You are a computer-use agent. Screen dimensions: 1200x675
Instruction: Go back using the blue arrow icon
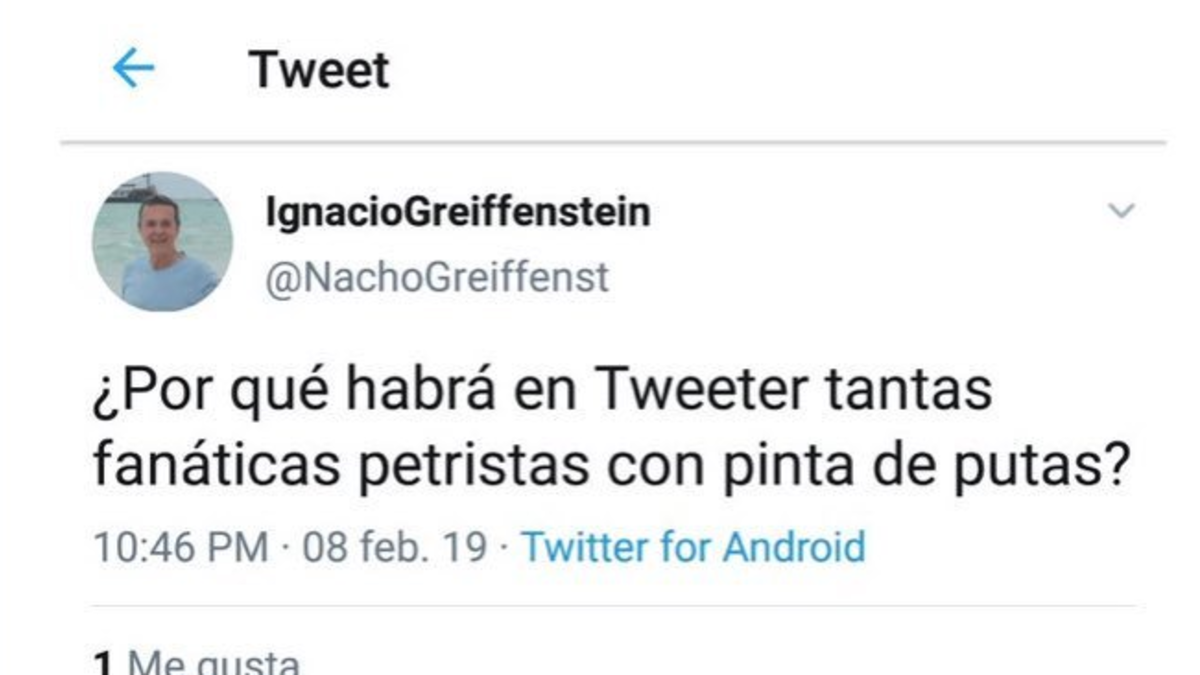tap(133, 70)
